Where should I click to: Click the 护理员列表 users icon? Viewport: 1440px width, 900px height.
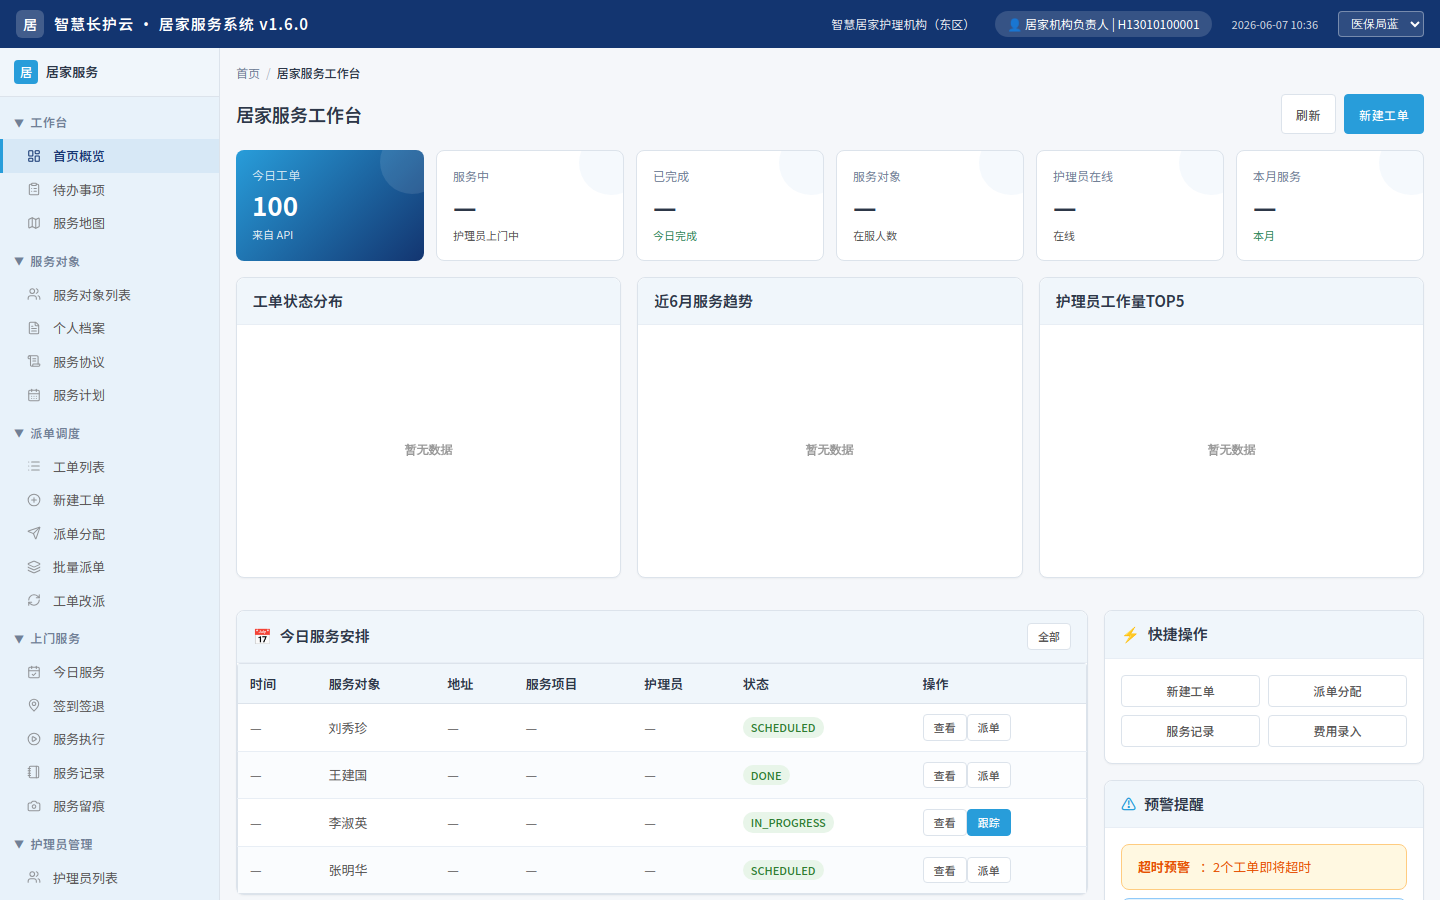(x=34, y=878)
